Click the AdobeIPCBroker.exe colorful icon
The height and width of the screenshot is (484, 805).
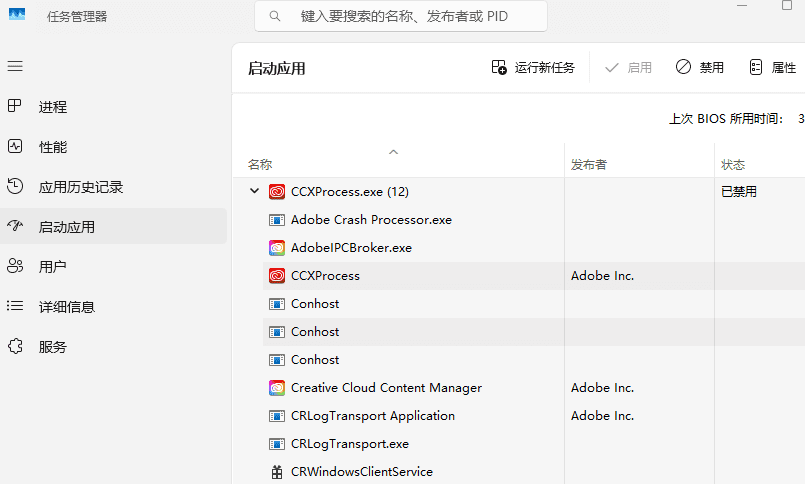[277, 248]
